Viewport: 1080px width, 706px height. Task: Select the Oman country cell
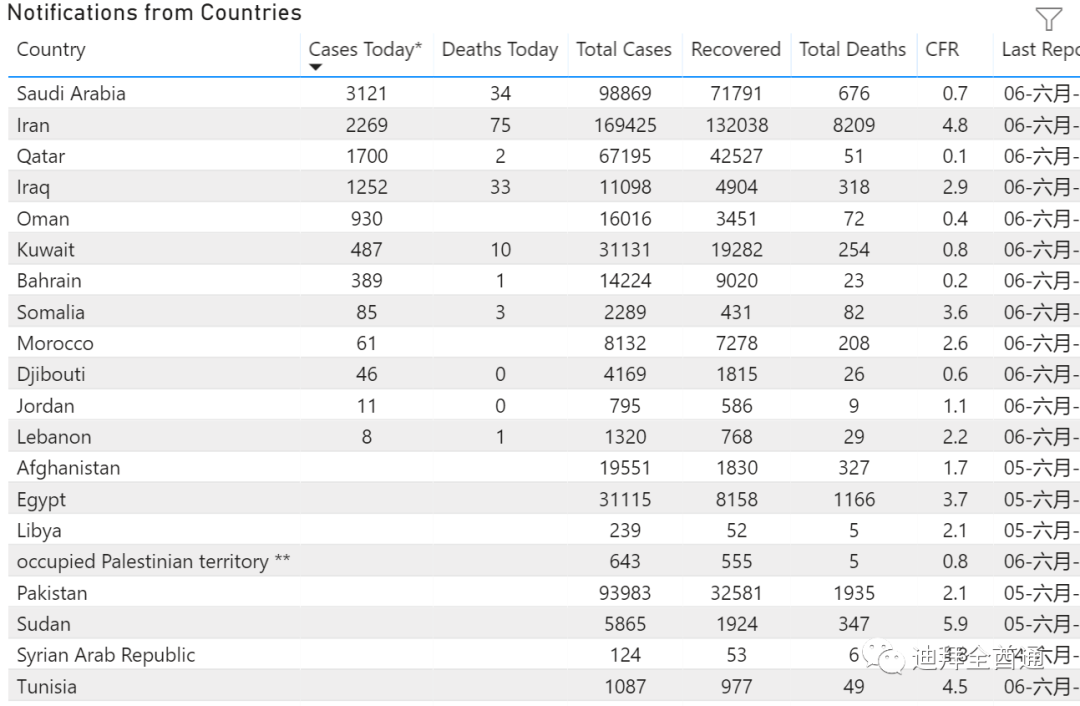pos(43,219)
